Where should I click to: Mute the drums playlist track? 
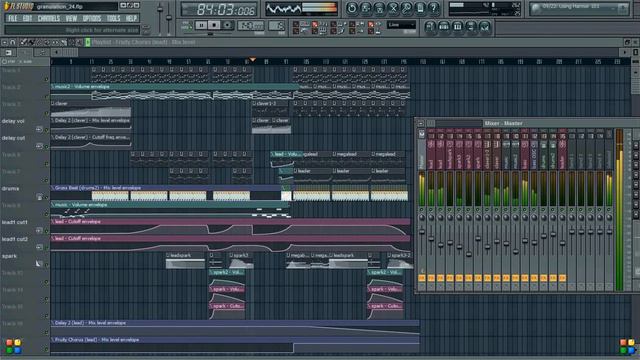pos(47,197)
